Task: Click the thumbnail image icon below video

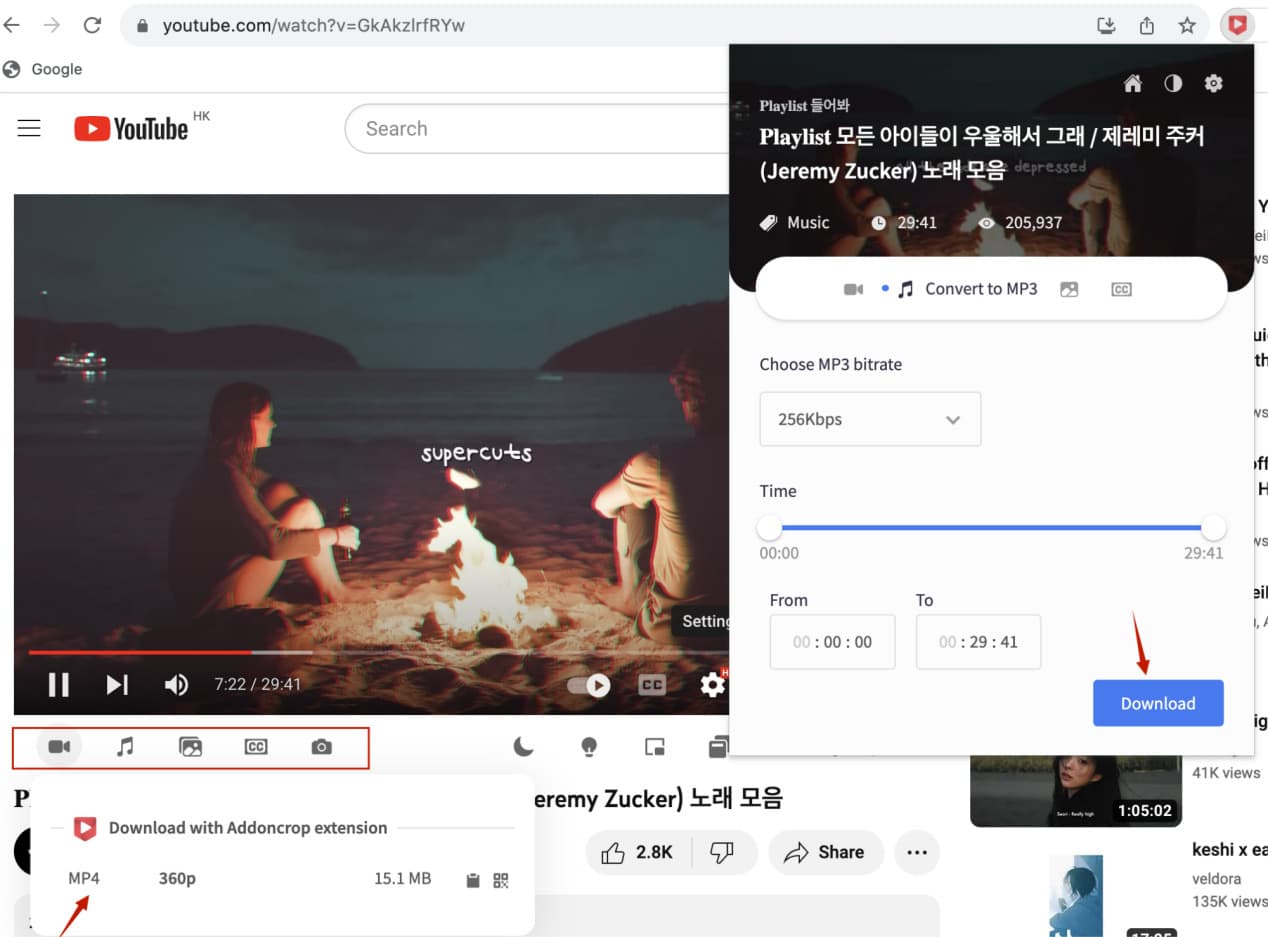Action: pyautogui.click(x=190, y=747)
